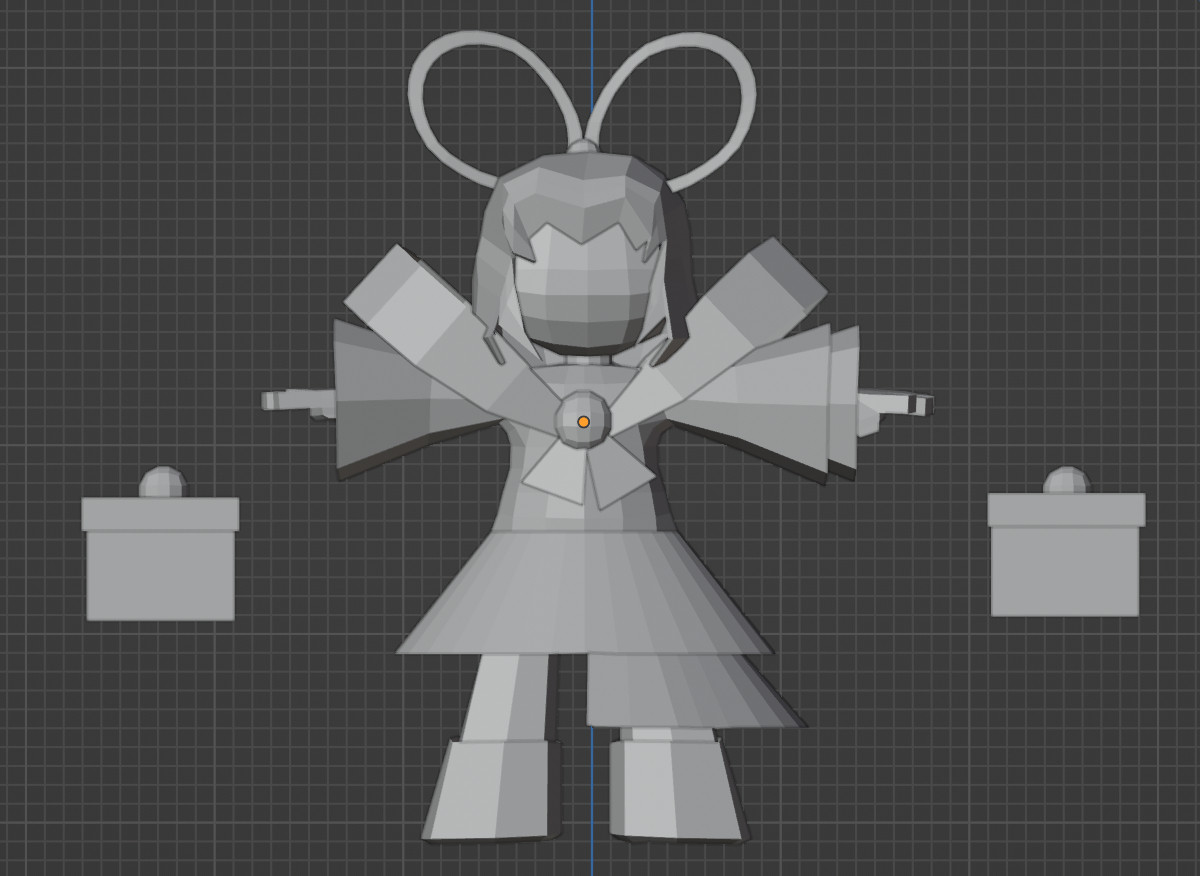
Task: Select the character's flared skirt
Action: (585, 592)
